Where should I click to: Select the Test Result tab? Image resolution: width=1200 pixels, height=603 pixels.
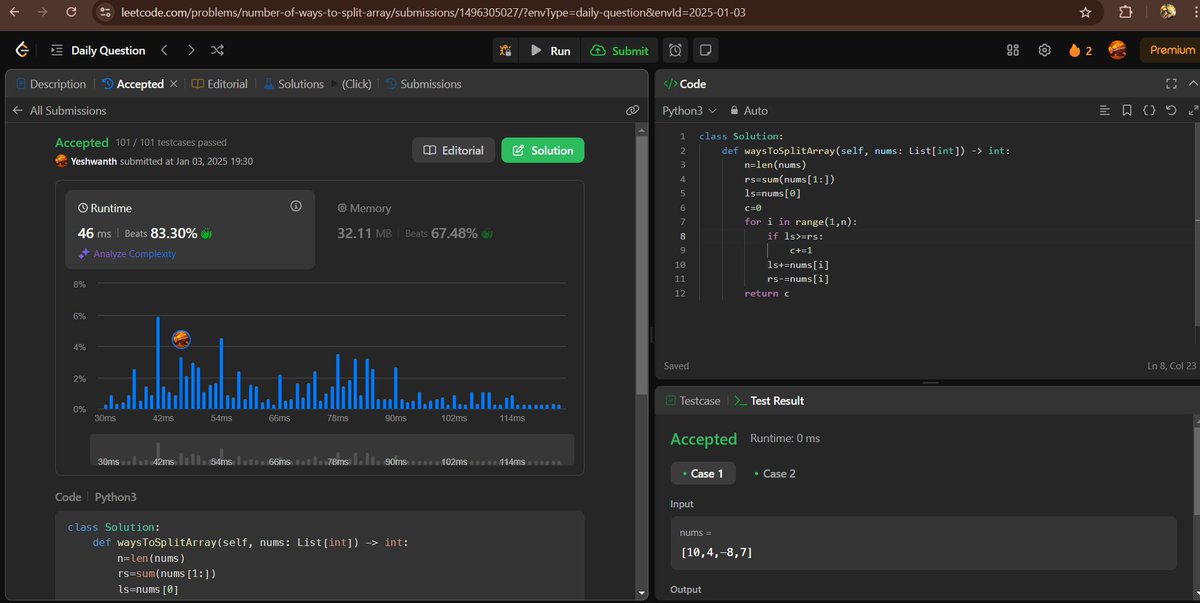[769, 400]
